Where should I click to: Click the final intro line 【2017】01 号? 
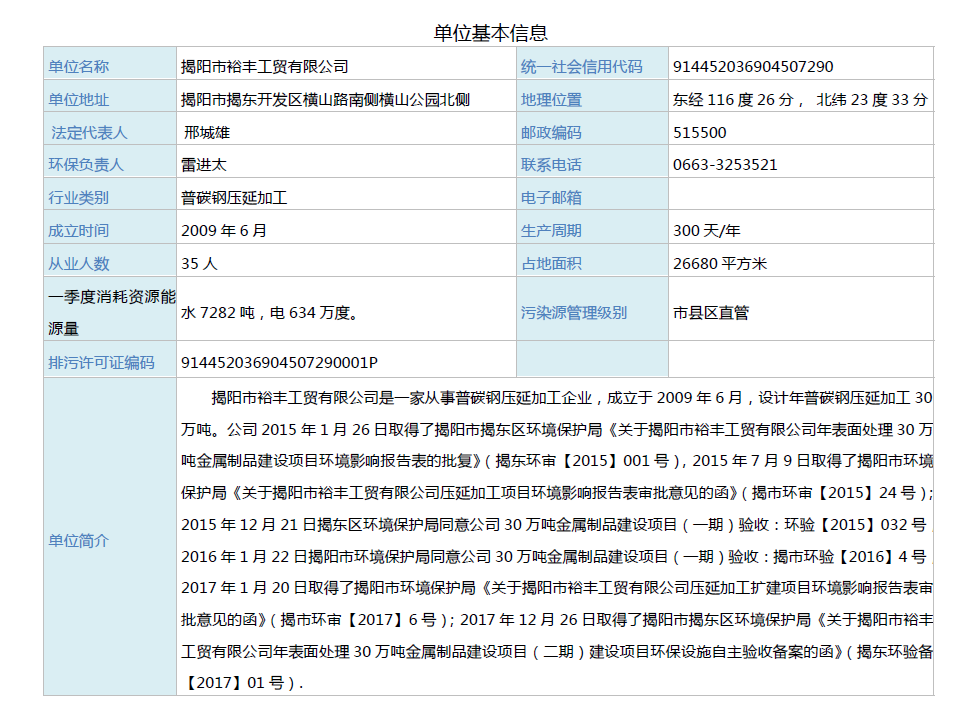click(x=242, y=682)
